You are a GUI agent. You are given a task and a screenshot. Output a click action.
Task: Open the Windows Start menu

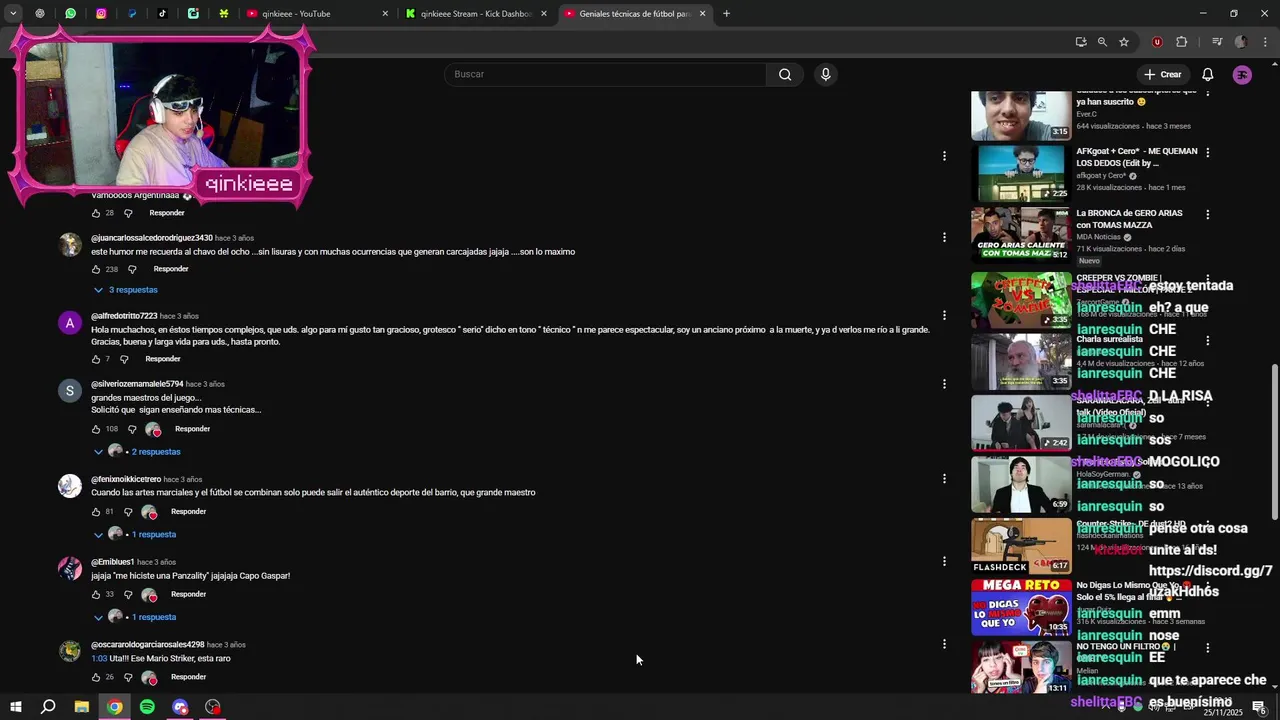[16, 707]
